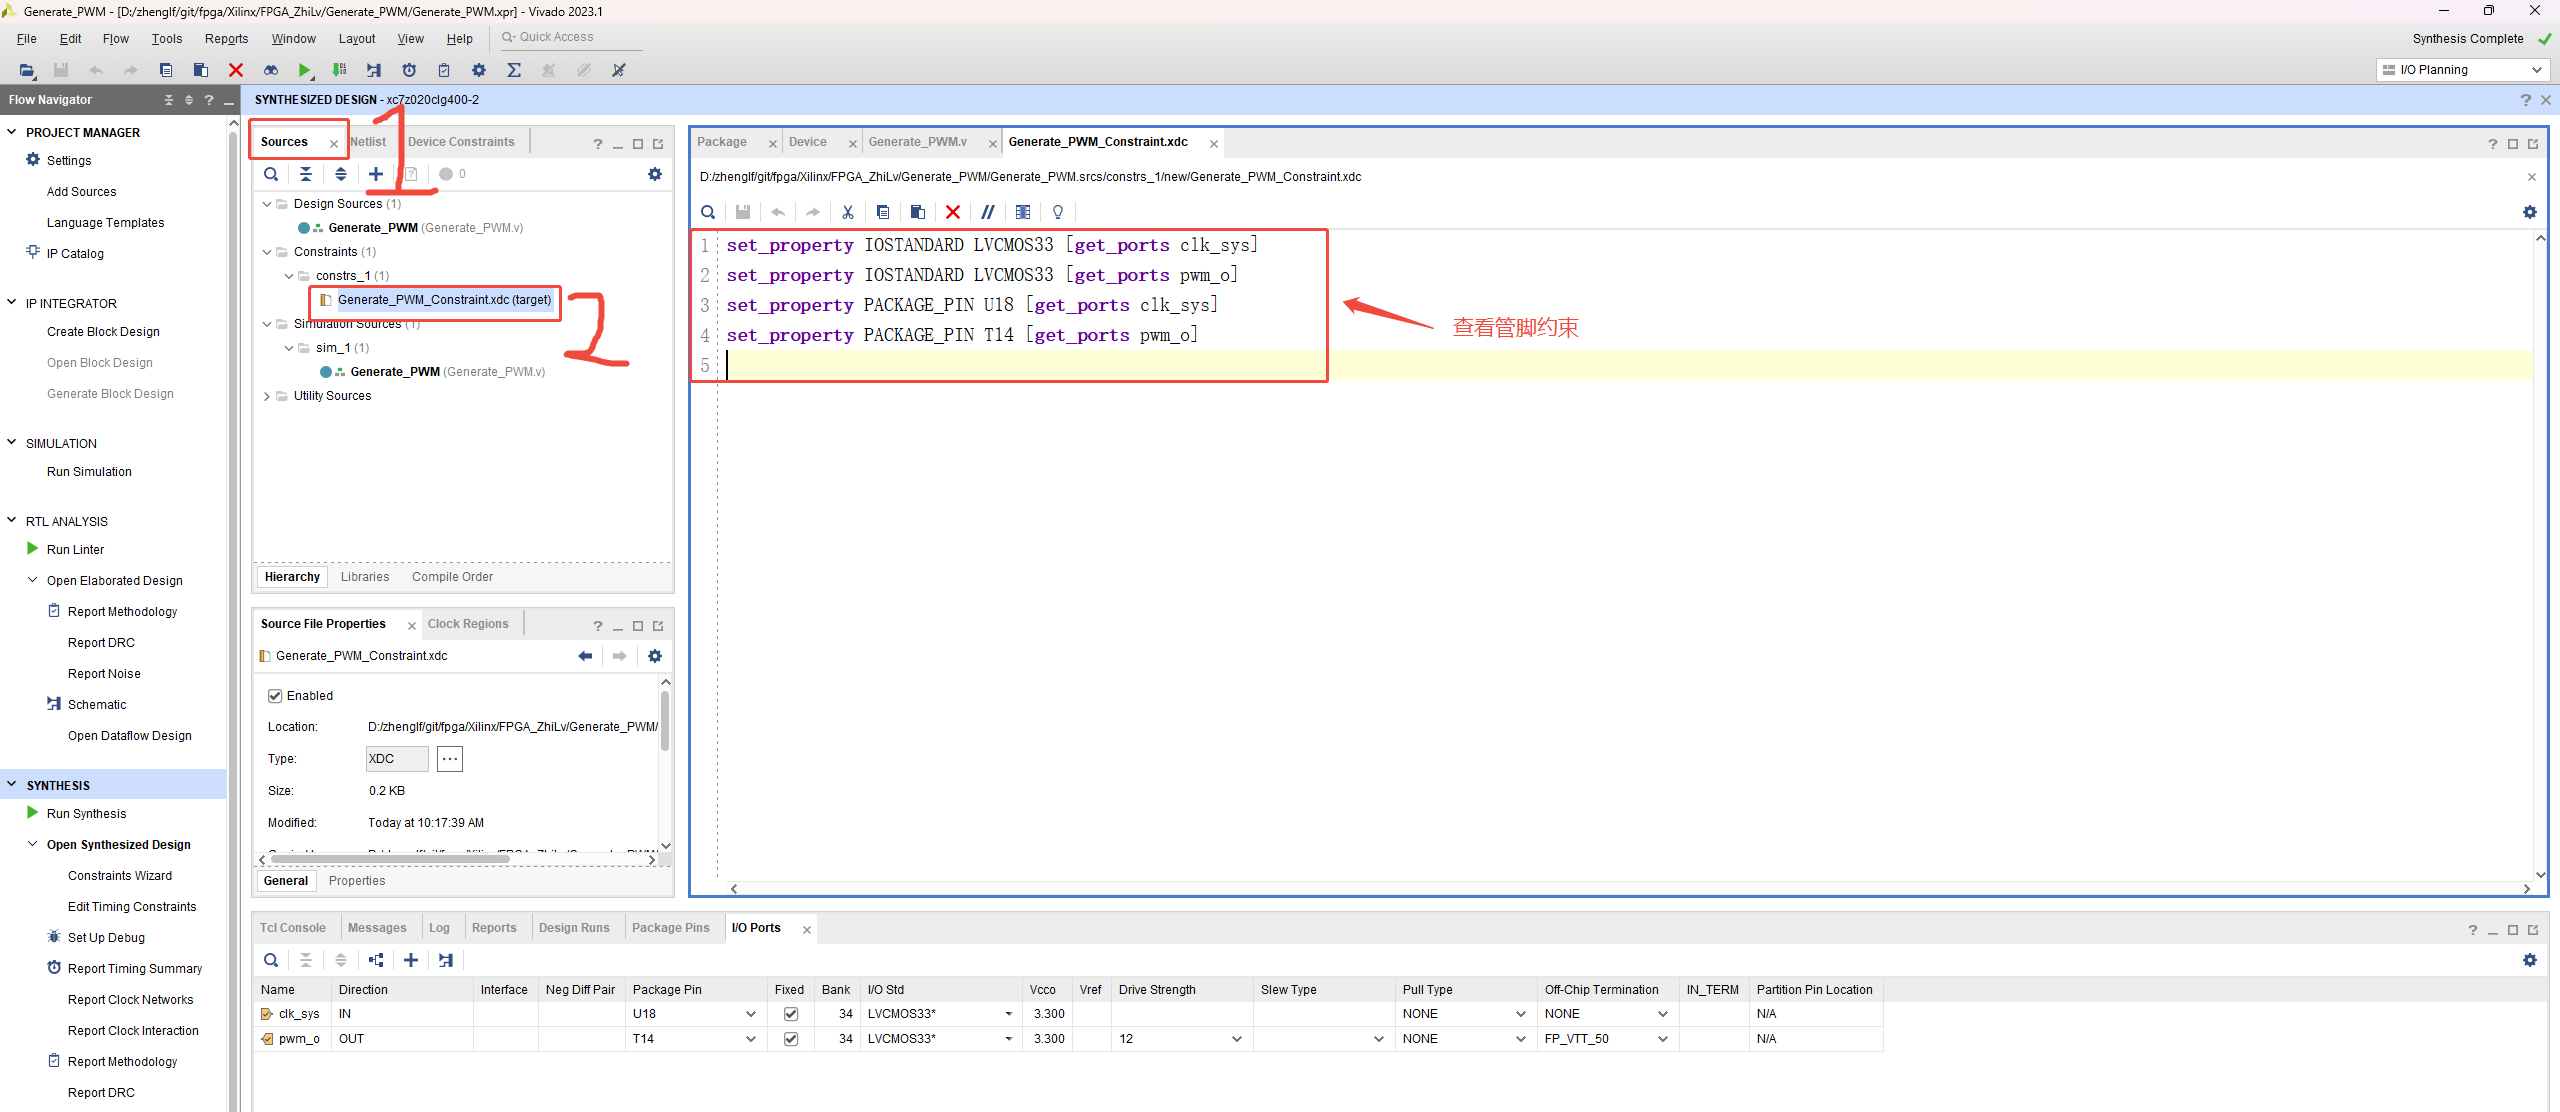Click the red X delete icon in editor toolbar
The image size is (2560, 1112).
pos(953,212)
